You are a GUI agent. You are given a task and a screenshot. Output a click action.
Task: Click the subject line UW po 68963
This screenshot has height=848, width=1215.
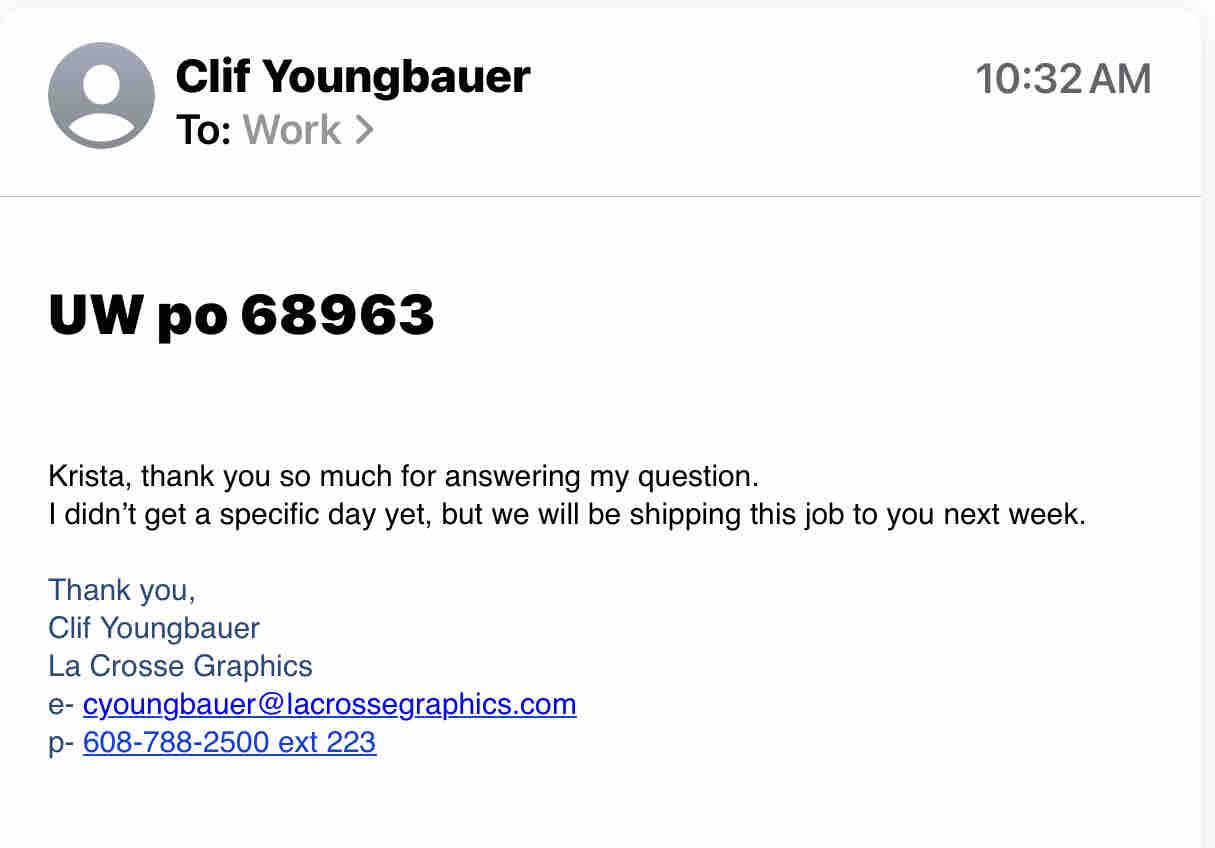coord(241,315)
